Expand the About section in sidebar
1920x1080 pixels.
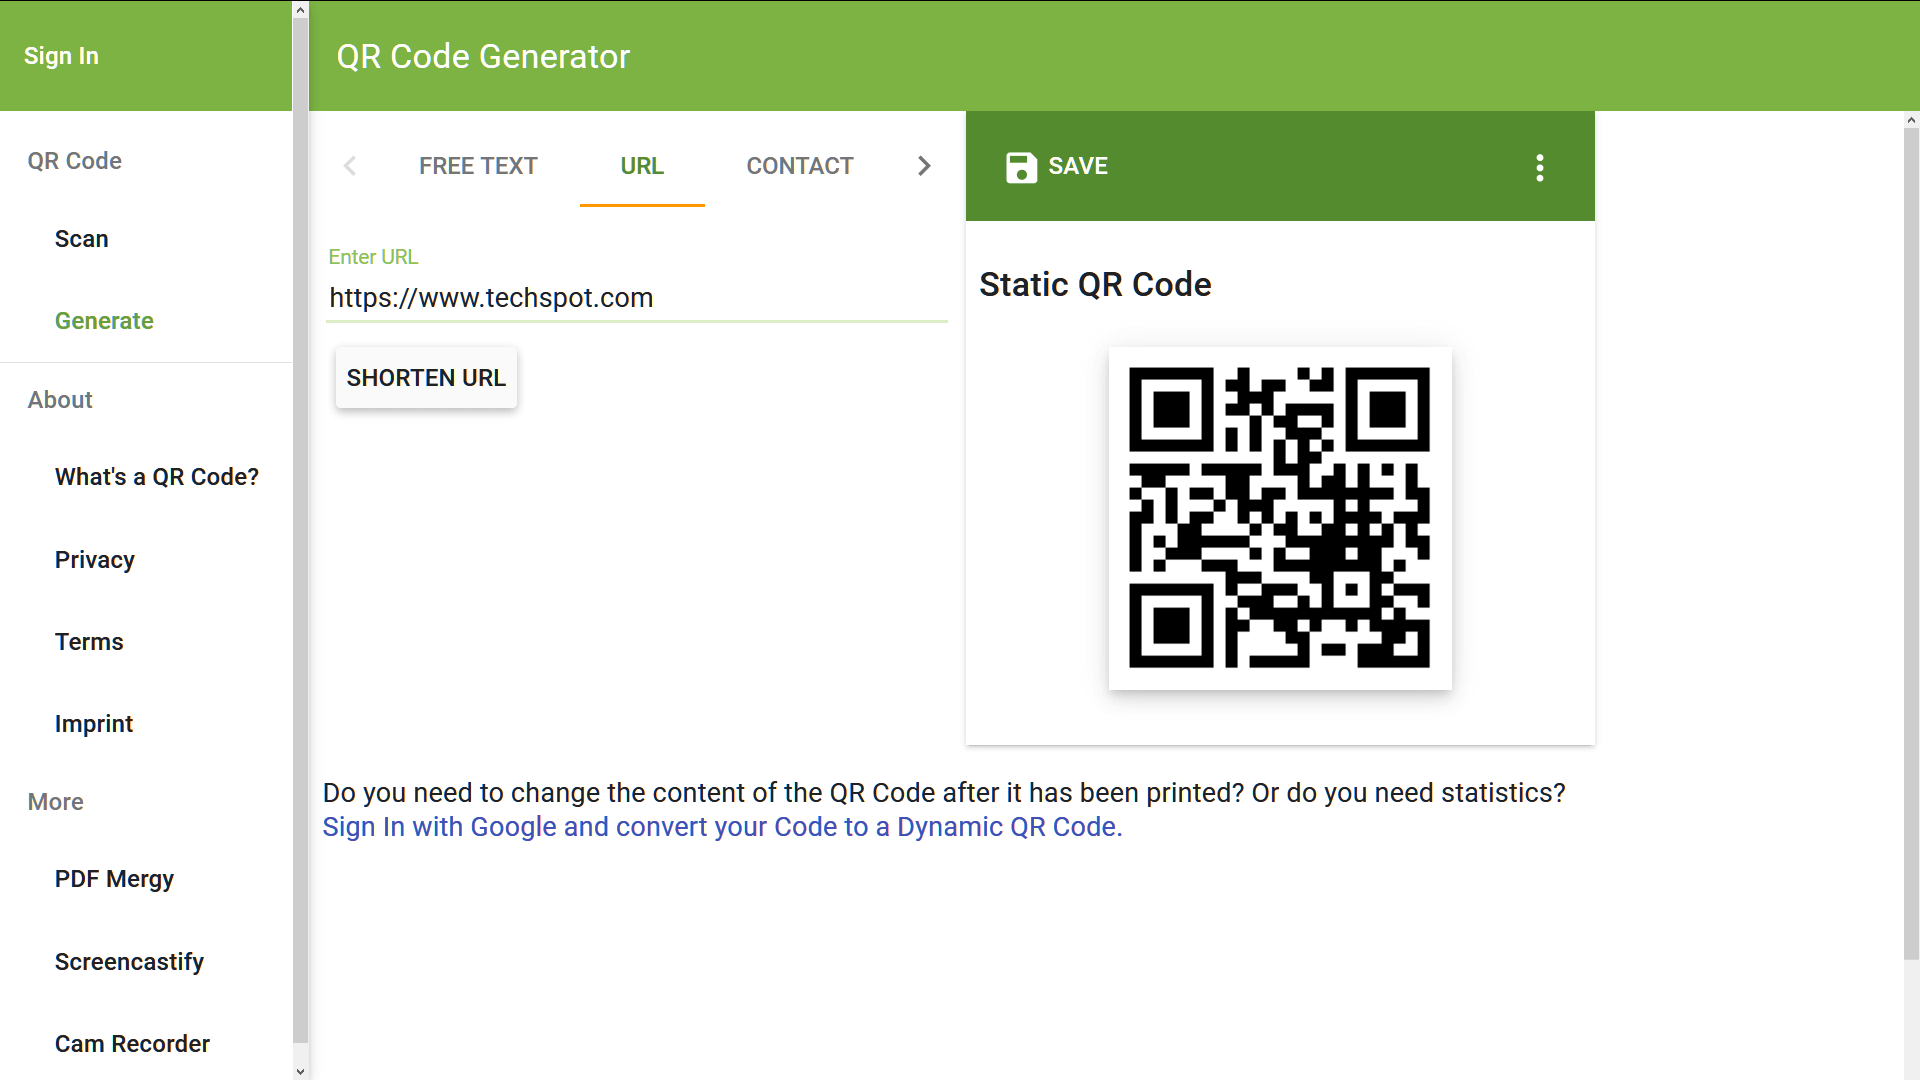59,400
